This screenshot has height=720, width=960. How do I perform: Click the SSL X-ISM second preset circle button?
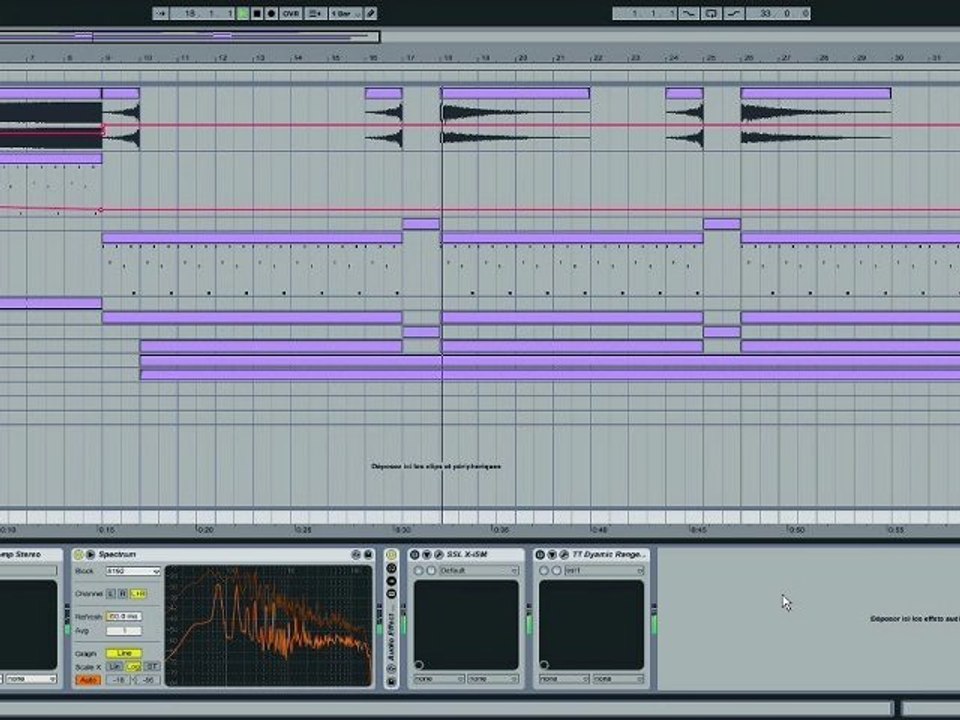[x=431, y=571]
